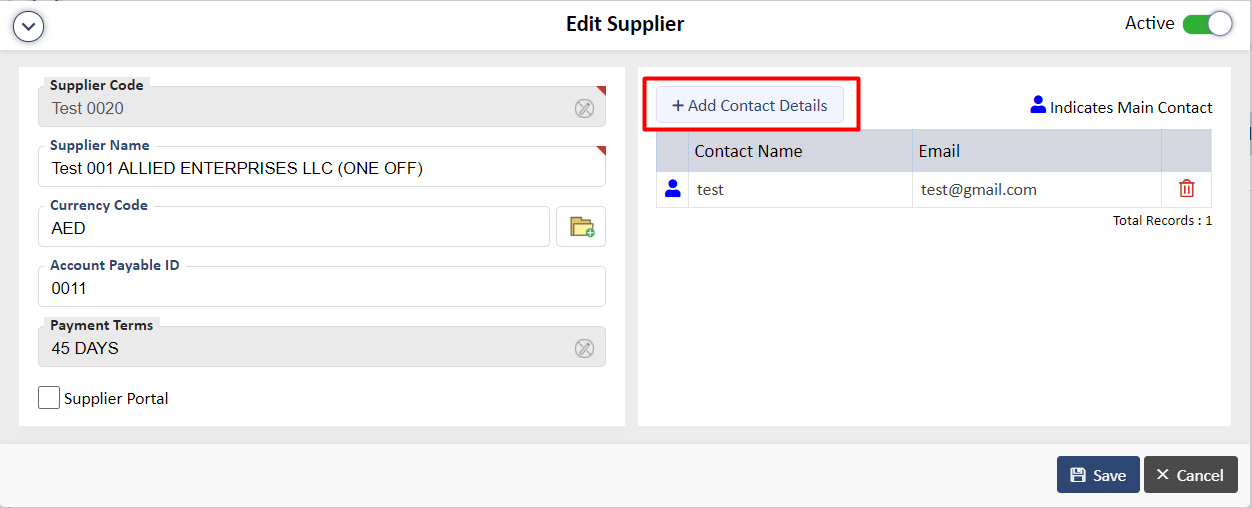Click the X icon on Cancel button
The height and width of the screenshot is (508, 1252).
pyautogui.click(x=1162, y=475)
